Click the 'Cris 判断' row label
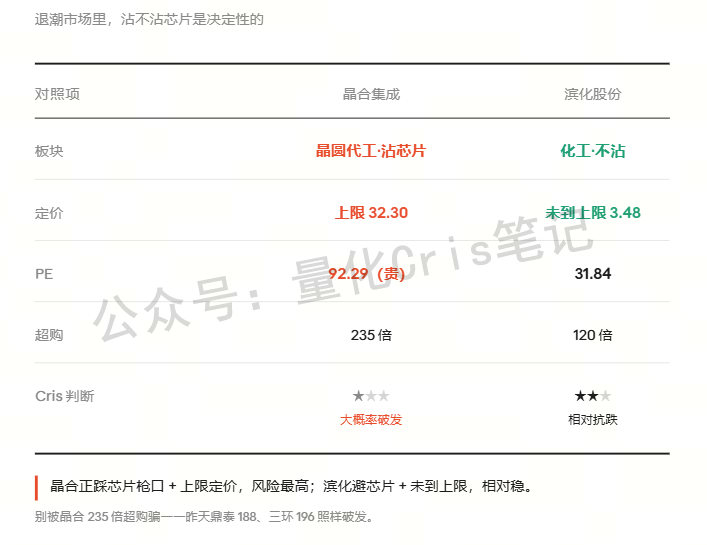This screenshot has width=707, height=545. coord(64,396)
